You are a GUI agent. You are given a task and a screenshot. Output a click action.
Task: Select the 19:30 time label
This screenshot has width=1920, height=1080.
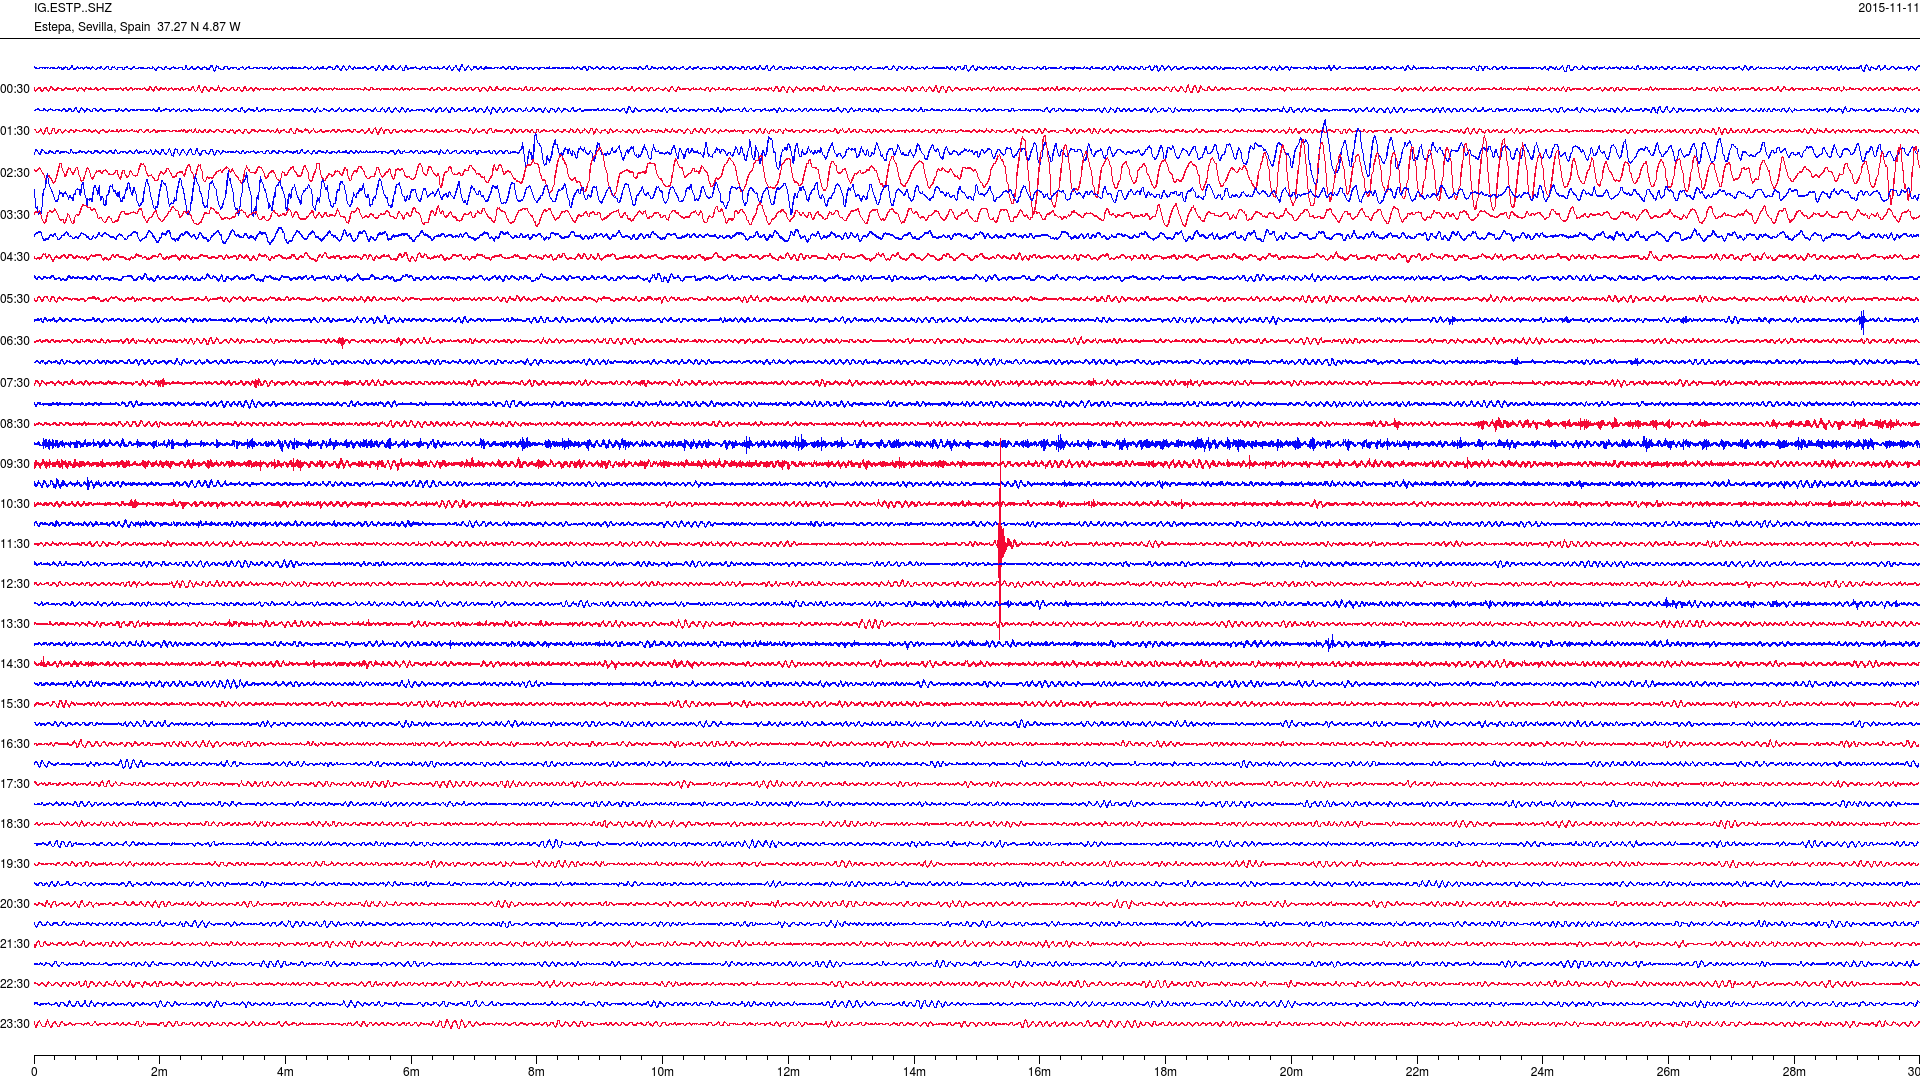pos(15,864)
